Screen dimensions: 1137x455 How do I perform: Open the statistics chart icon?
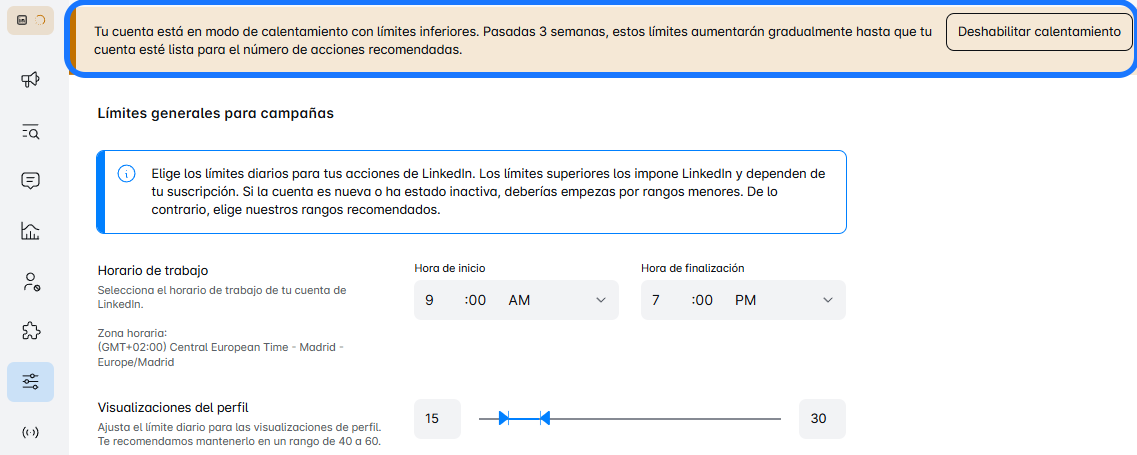30,231
